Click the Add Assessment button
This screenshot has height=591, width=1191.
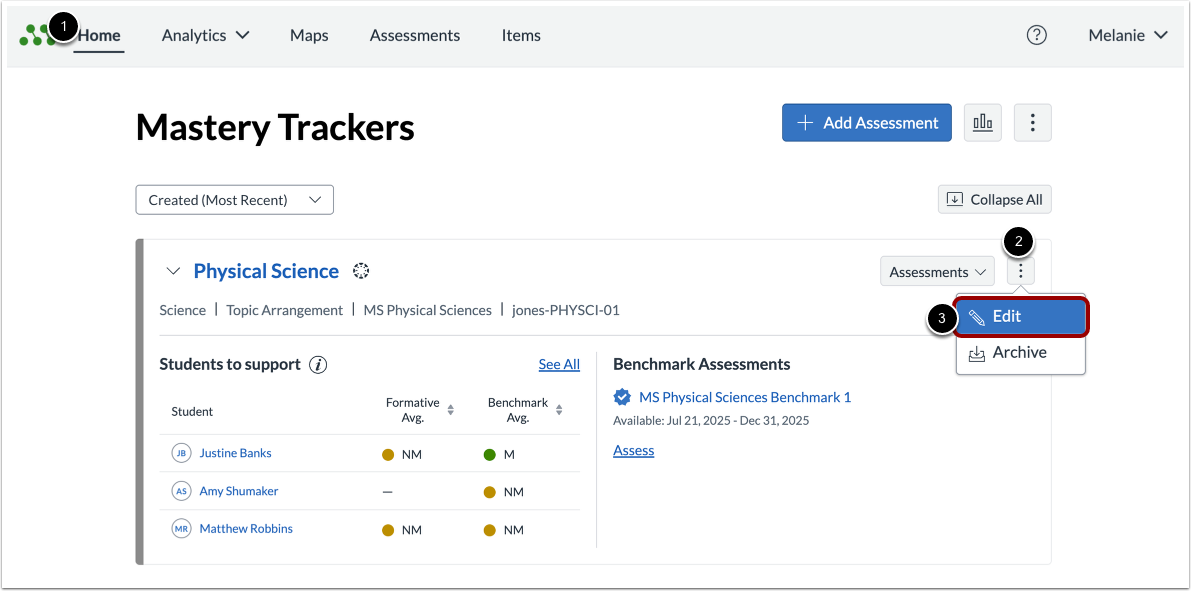coord(866,122)
